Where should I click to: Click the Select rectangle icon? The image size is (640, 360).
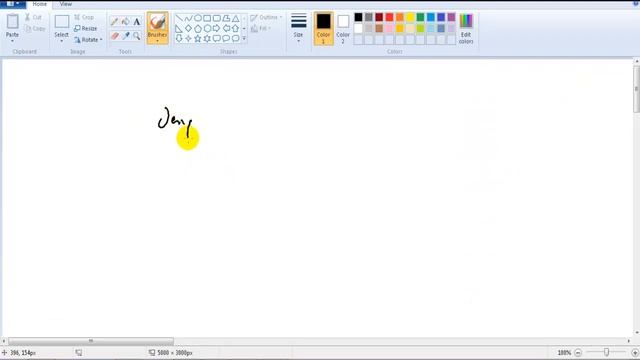[62, 22]
